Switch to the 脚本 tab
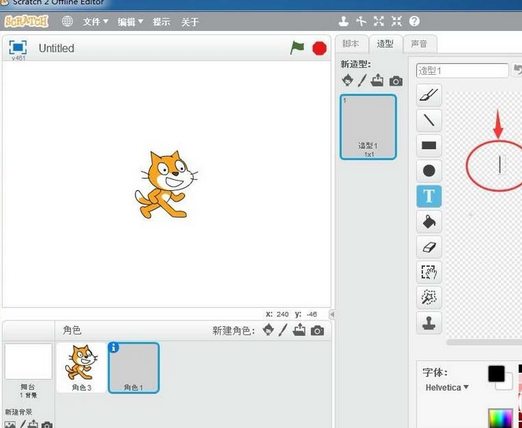The width and height of the screenshot is (522, 428). pos(351,43)
